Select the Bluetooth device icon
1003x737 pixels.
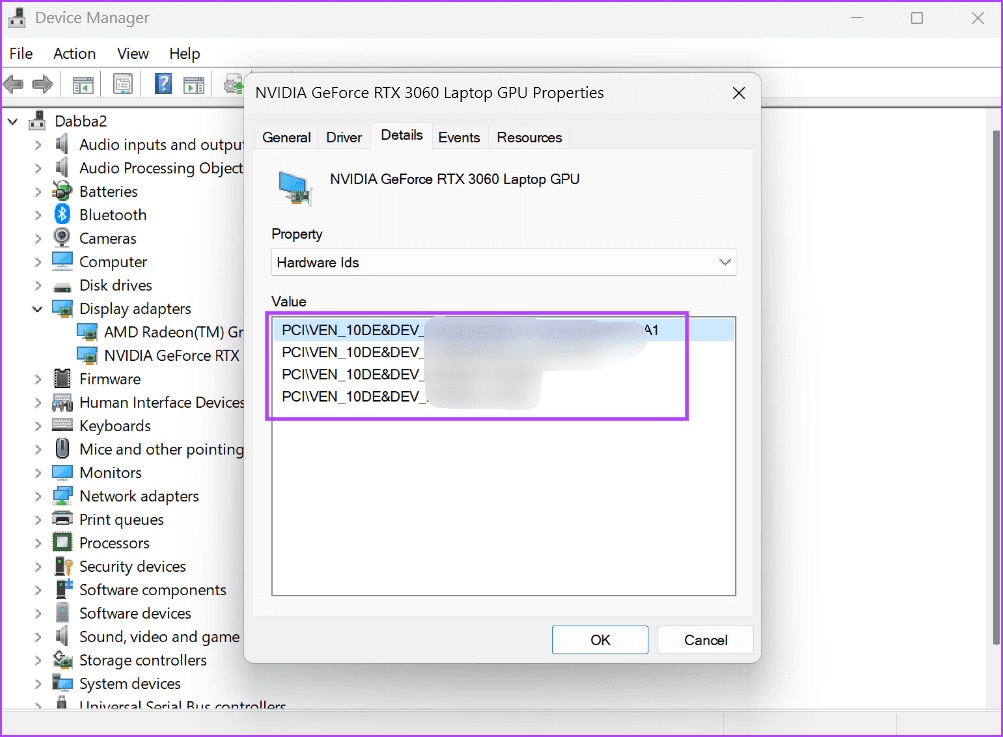(62, 214)
